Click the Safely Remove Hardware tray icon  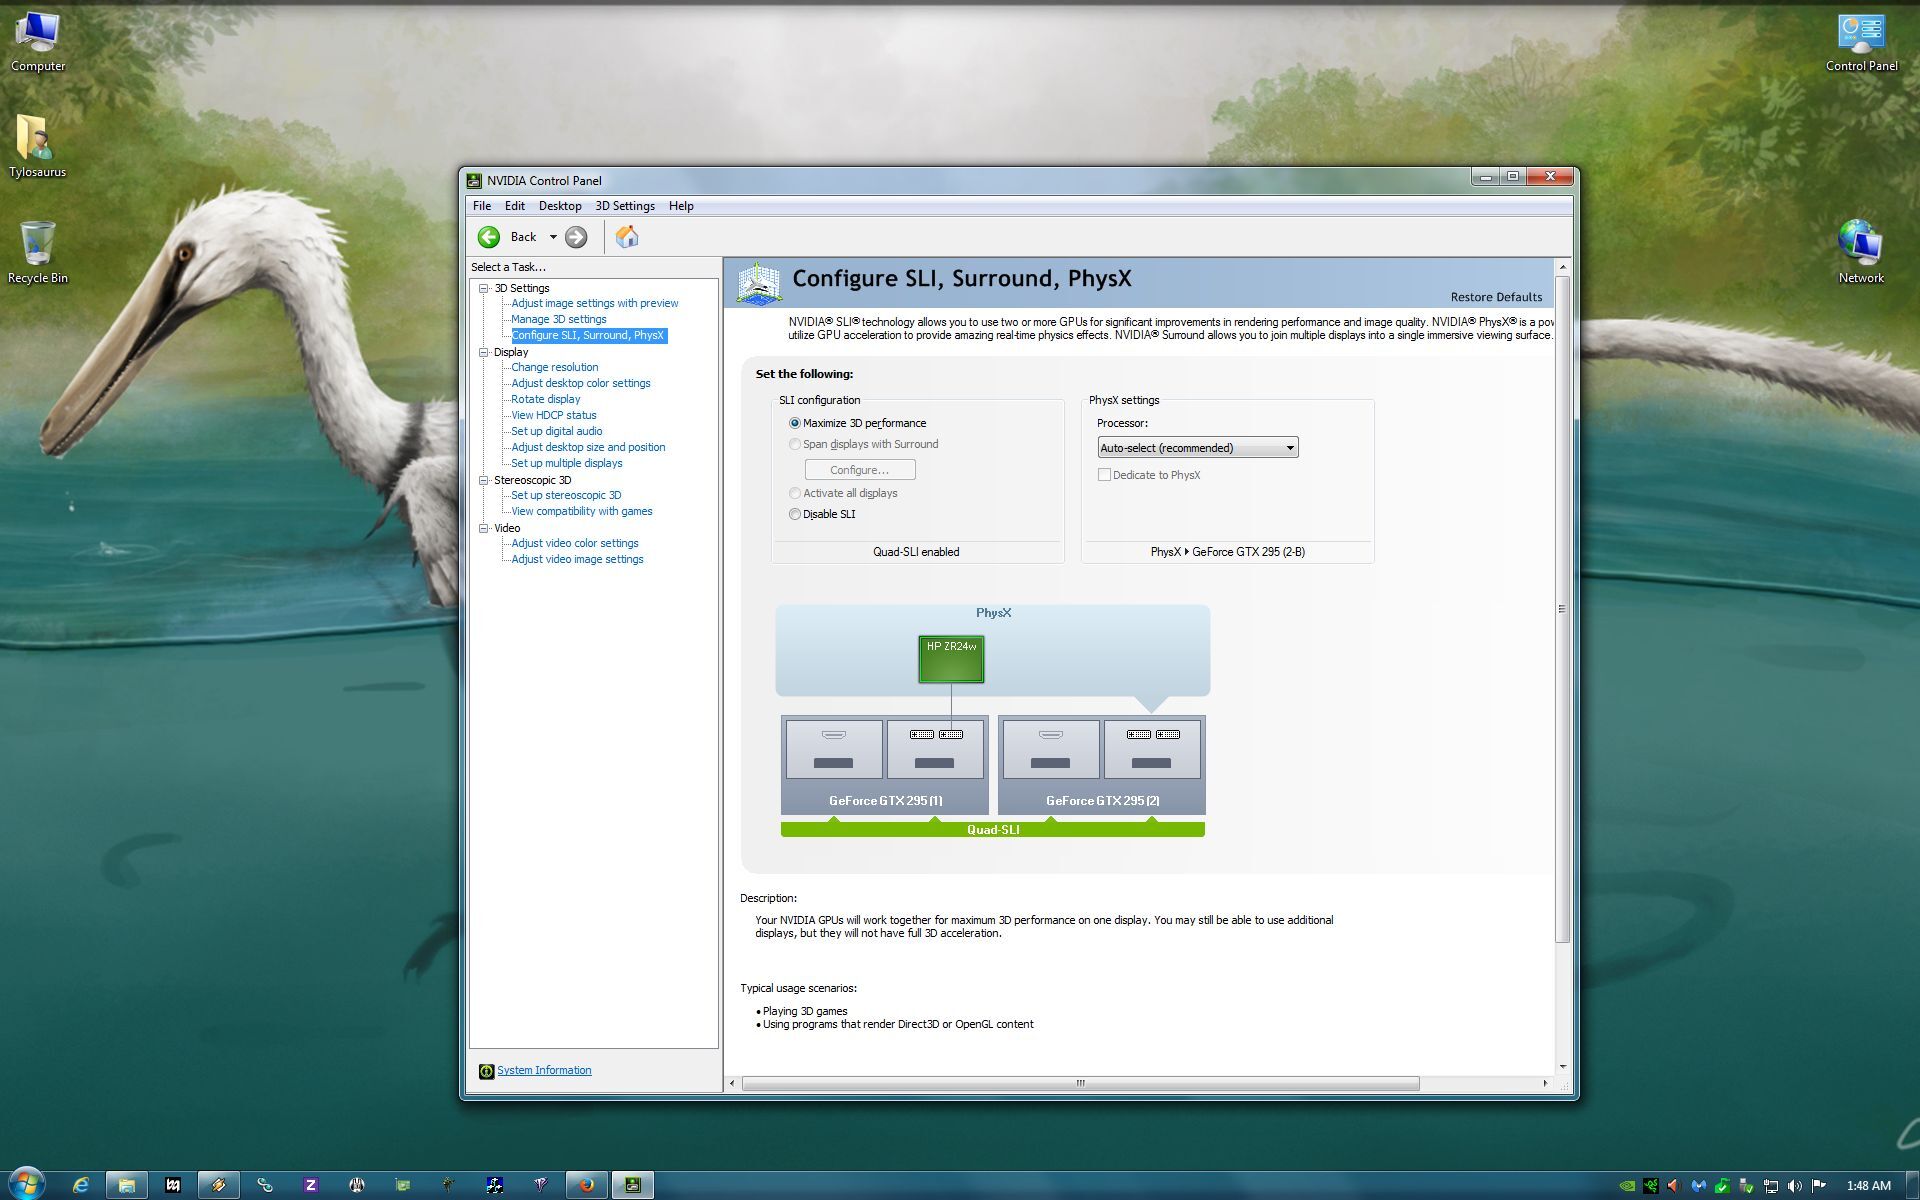coord(1747,1186)
